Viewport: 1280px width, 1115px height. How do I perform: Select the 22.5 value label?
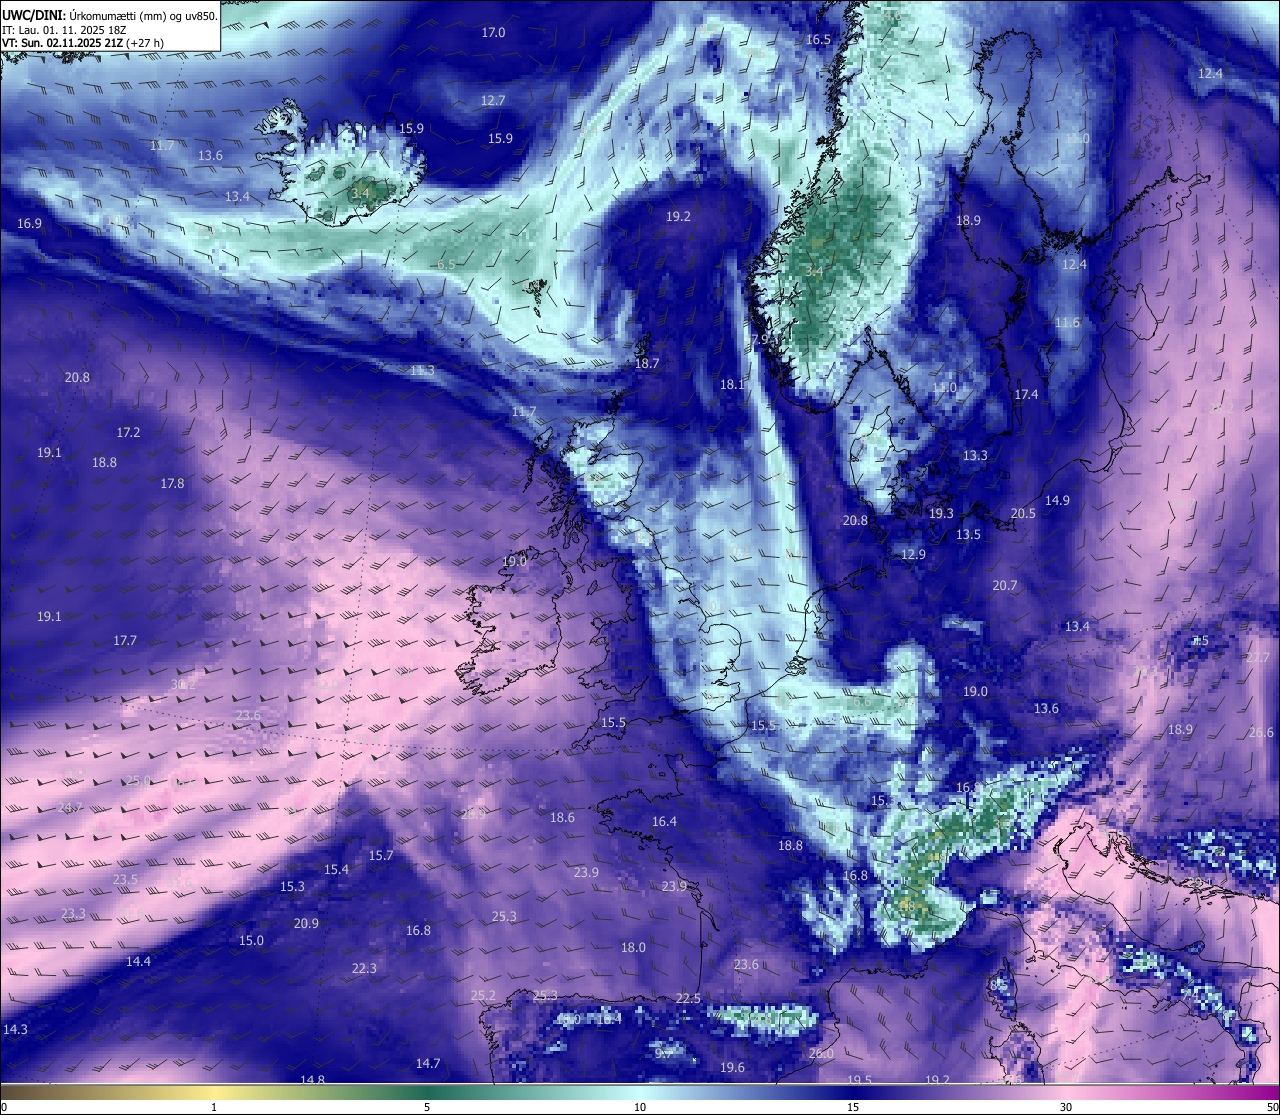(x=688, y=999)
